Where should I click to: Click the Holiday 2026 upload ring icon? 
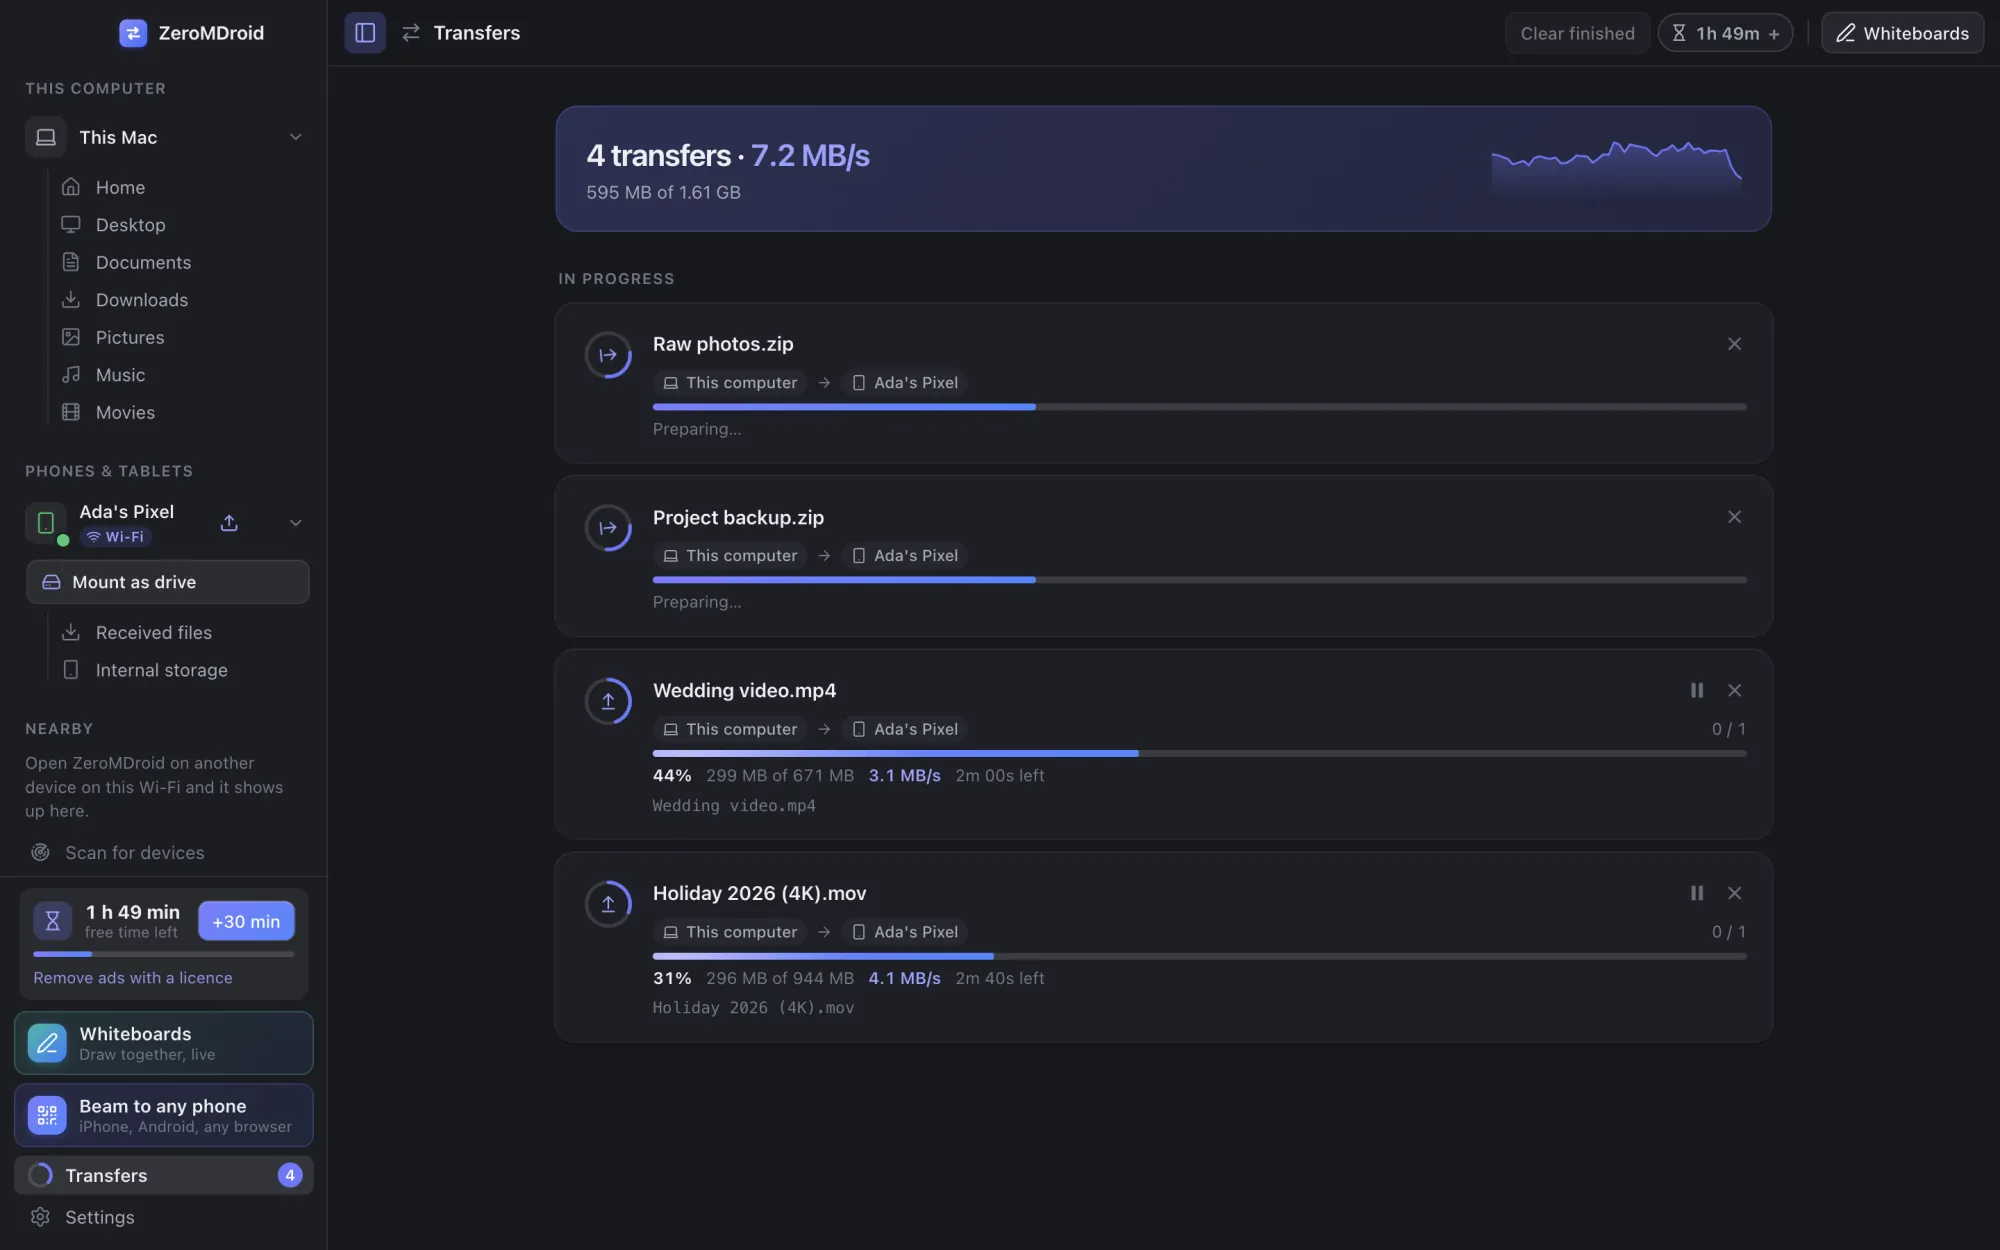coord(608,904)
